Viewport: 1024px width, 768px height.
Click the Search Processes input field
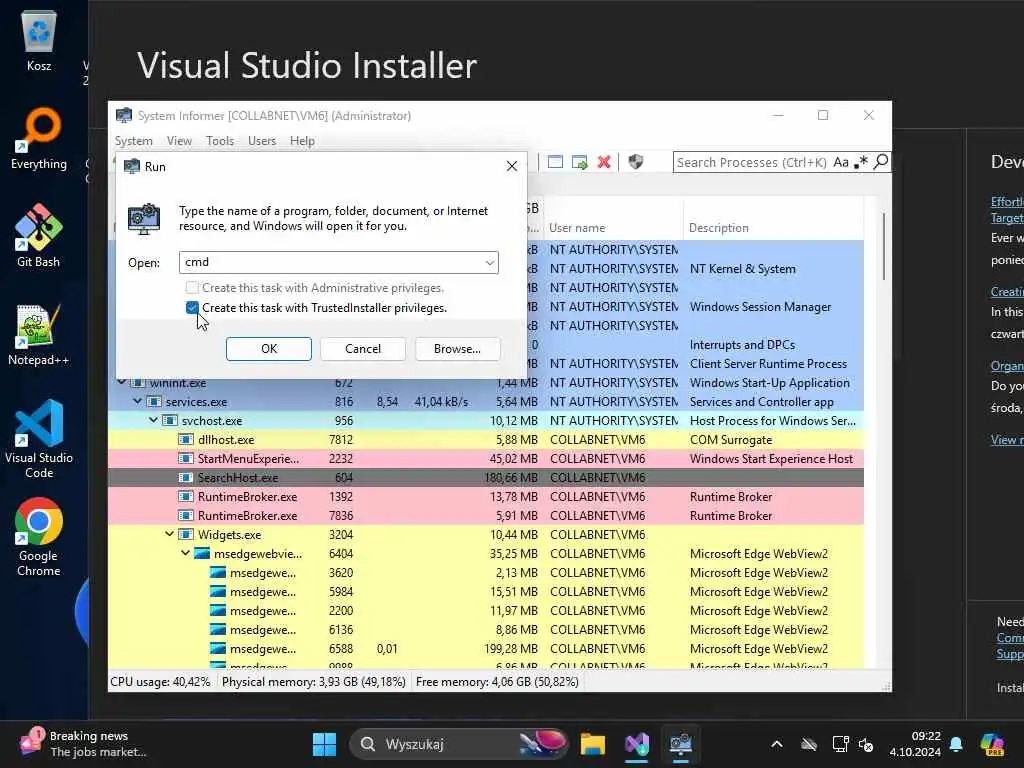(752, 162)
